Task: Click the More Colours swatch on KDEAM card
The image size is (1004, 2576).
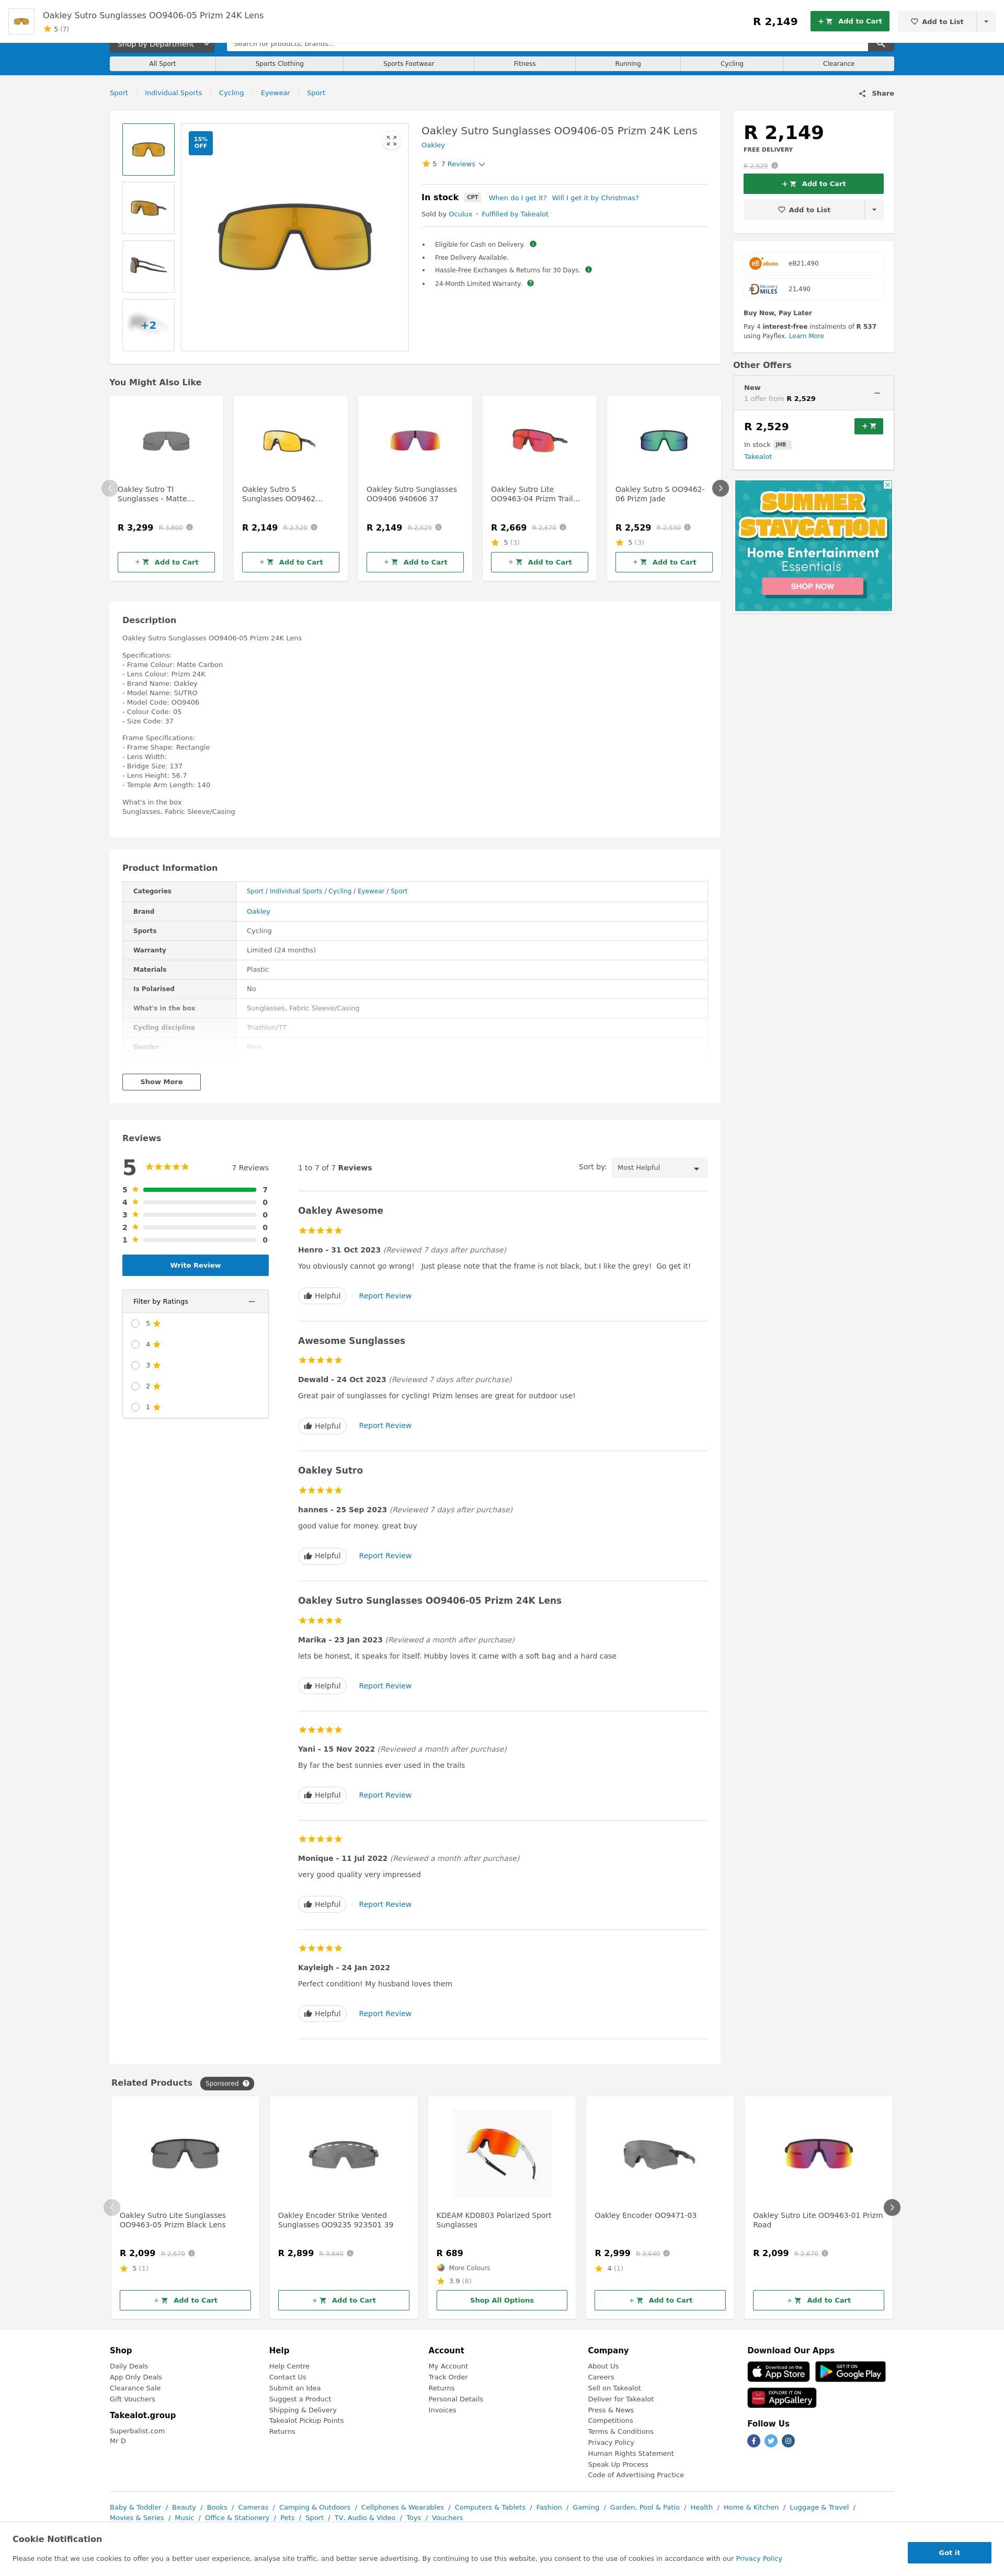Action: tap(441, 2268)
